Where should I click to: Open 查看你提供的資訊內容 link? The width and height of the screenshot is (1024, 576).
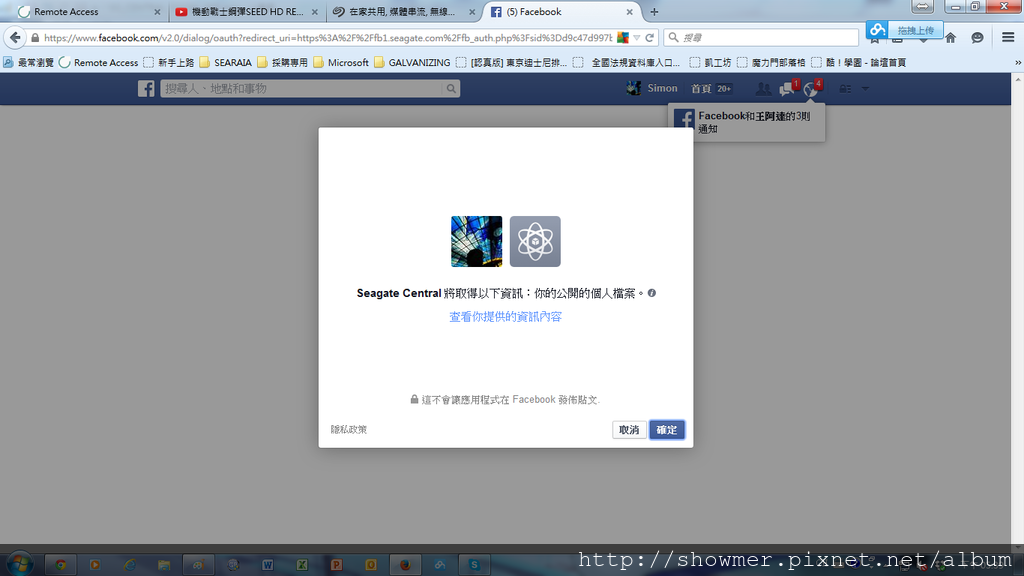(x=505, y=317)
